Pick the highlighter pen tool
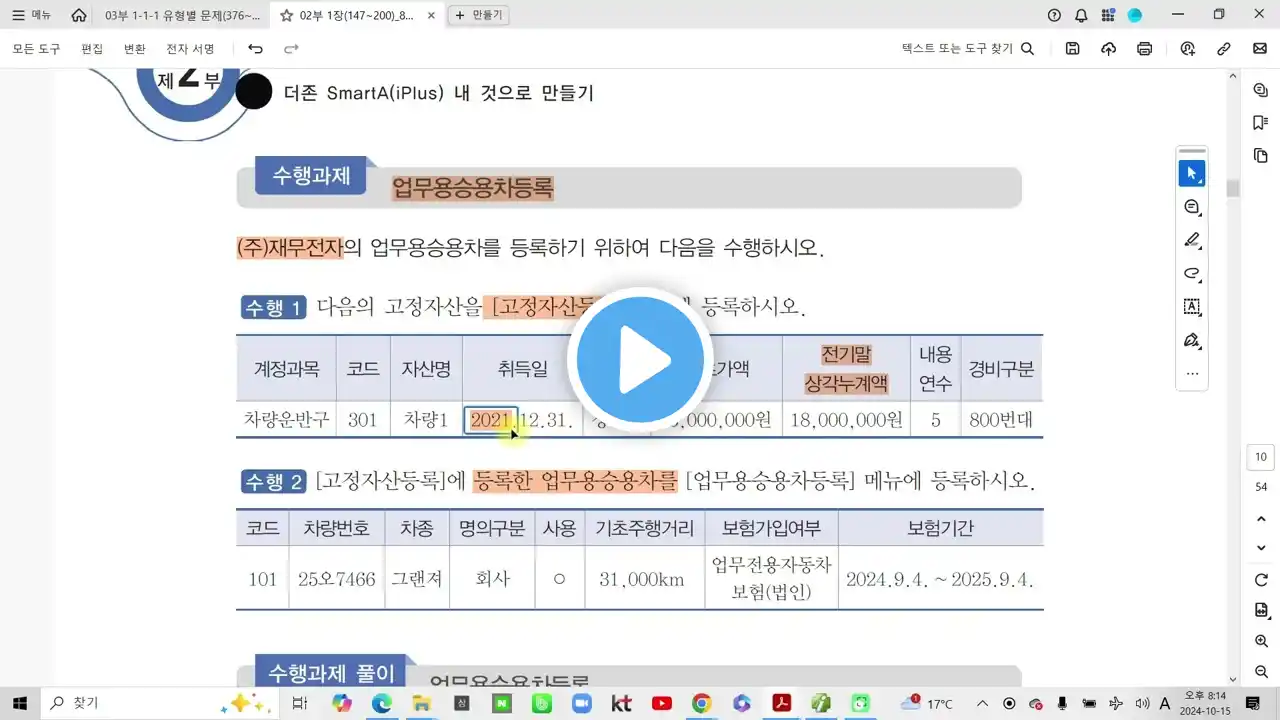This screenshot has height=720, width=1280. tap(1191, 240)
